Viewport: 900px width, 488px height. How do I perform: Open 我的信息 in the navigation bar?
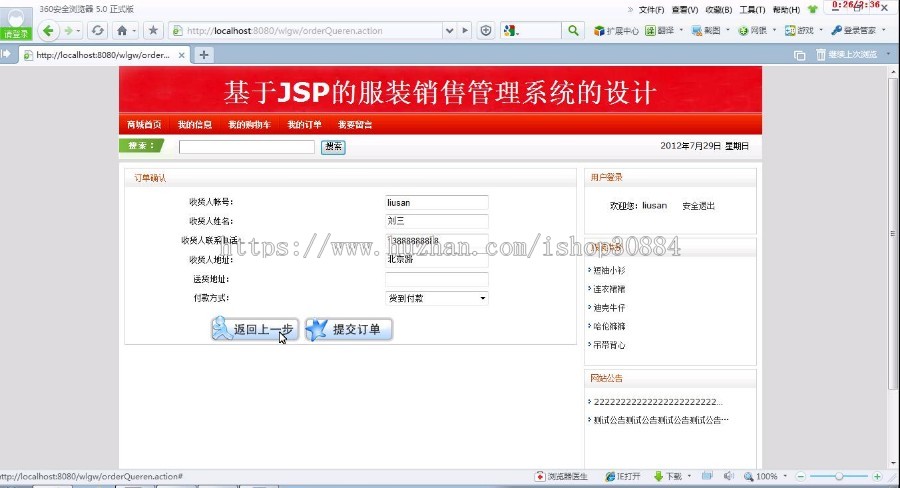point(195,125)
